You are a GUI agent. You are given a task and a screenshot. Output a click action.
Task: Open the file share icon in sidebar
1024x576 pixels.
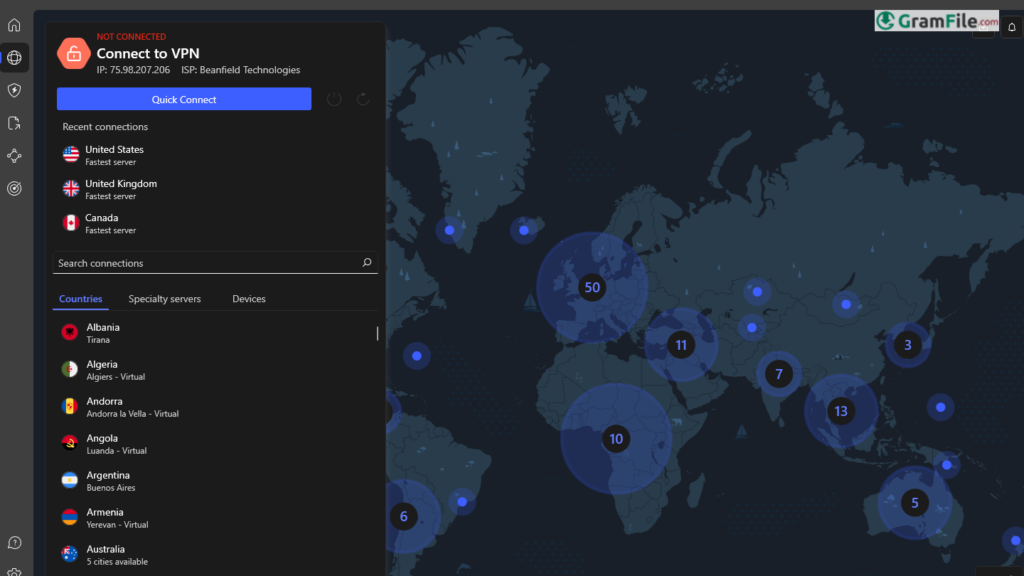(x=14, y=123)
